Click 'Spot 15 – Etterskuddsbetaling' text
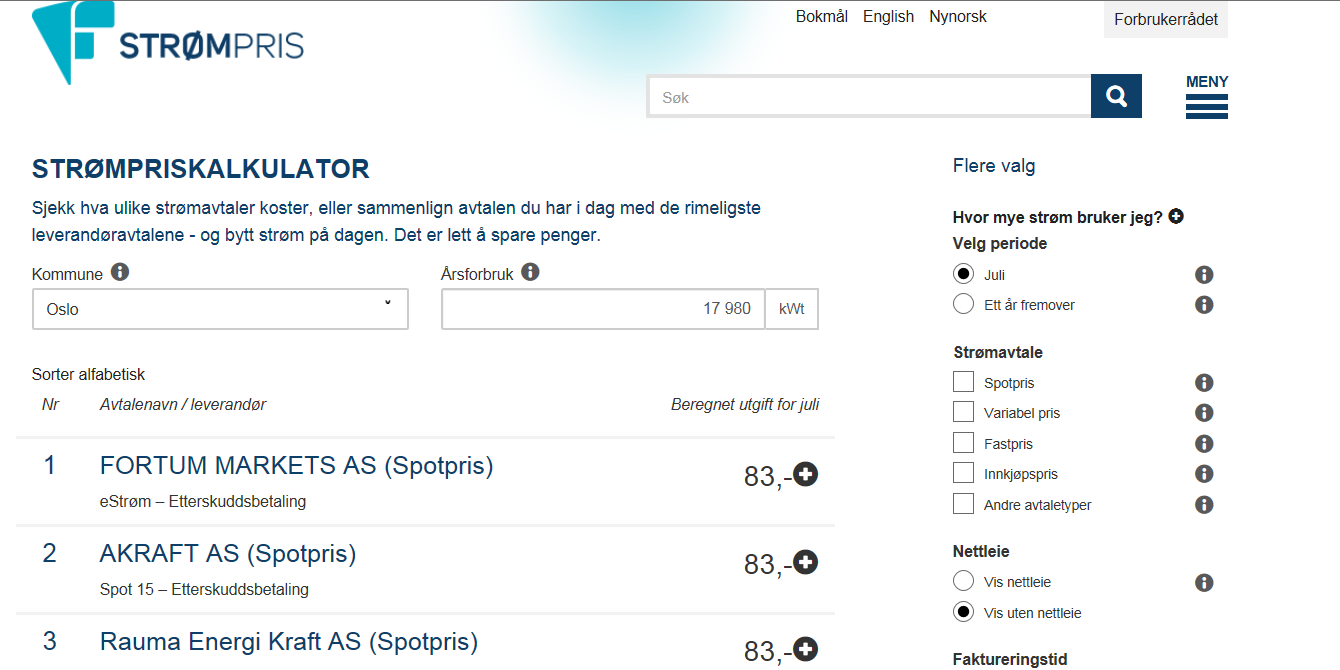Viewport: 1340px width, 670px height. tap(204, 590)
